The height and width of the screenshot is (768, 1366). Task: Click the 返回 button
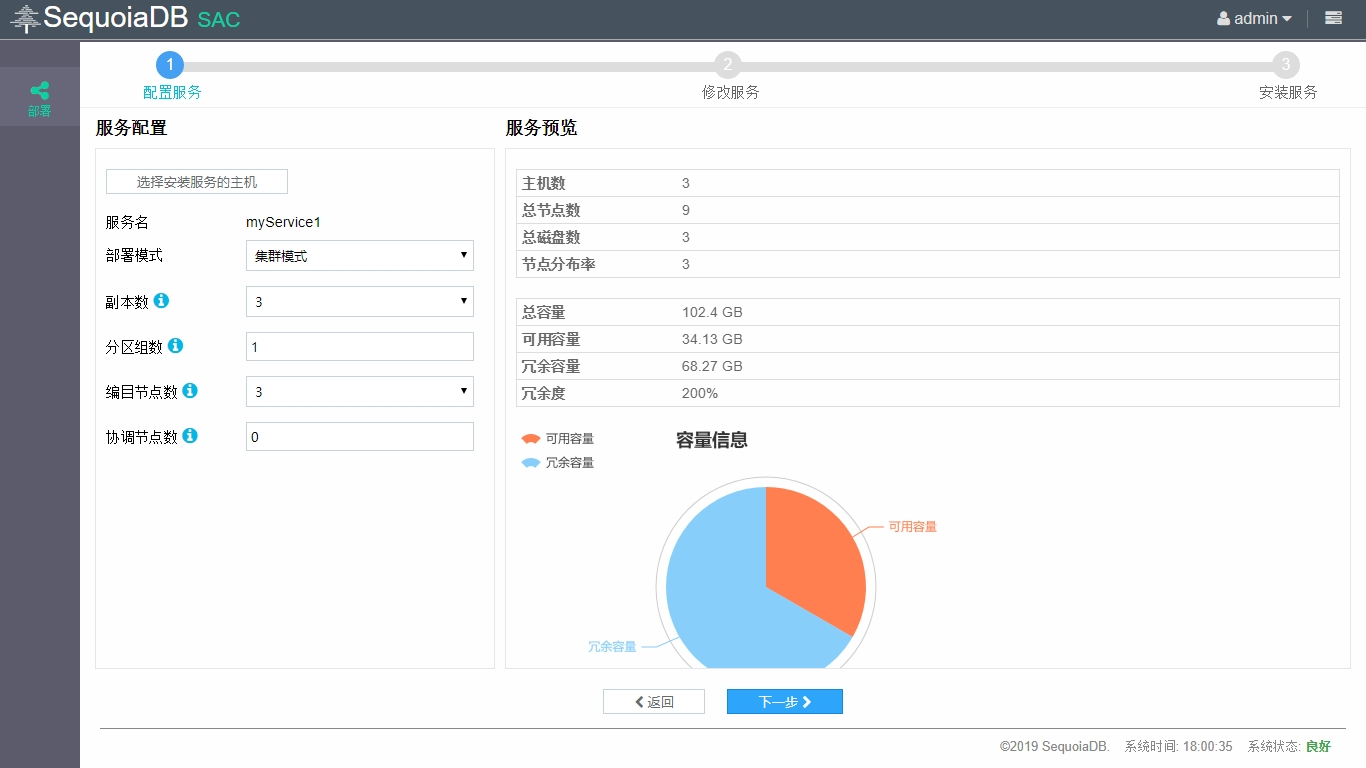coord(654,702)
